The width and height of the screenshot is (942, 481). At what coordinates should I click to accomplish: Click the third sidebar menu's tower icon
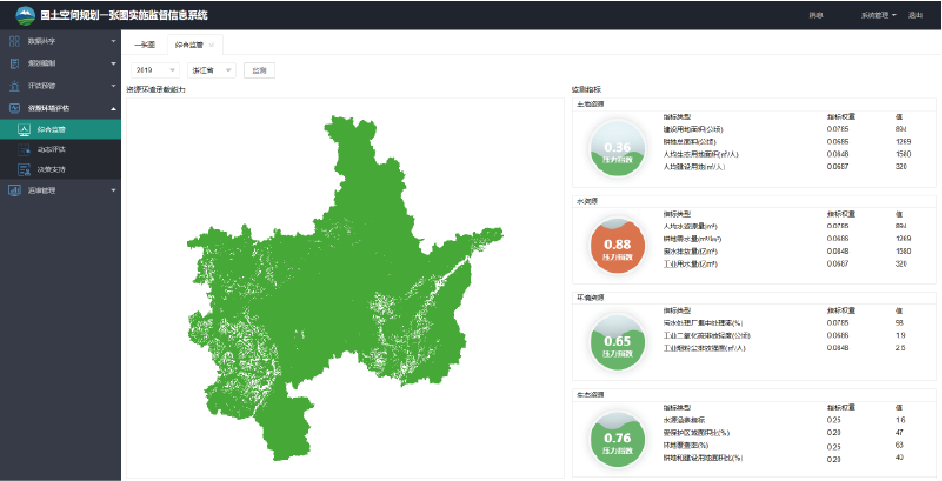pos(15,86)
